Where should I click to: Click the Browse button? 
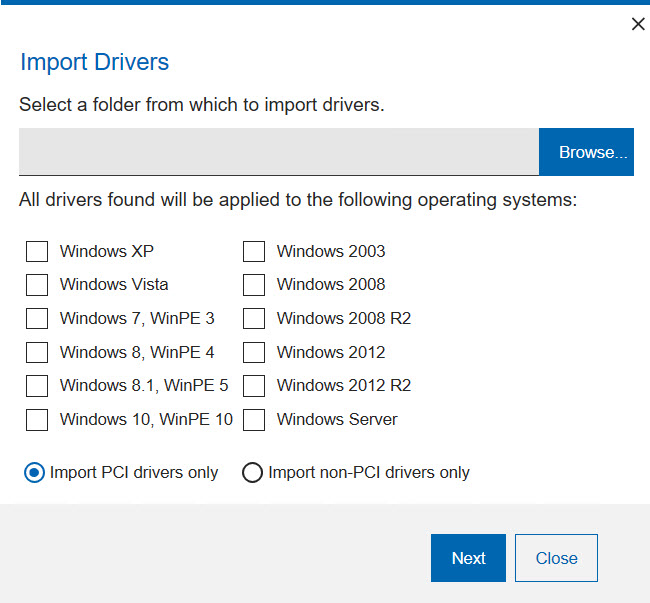coord(586,152)
